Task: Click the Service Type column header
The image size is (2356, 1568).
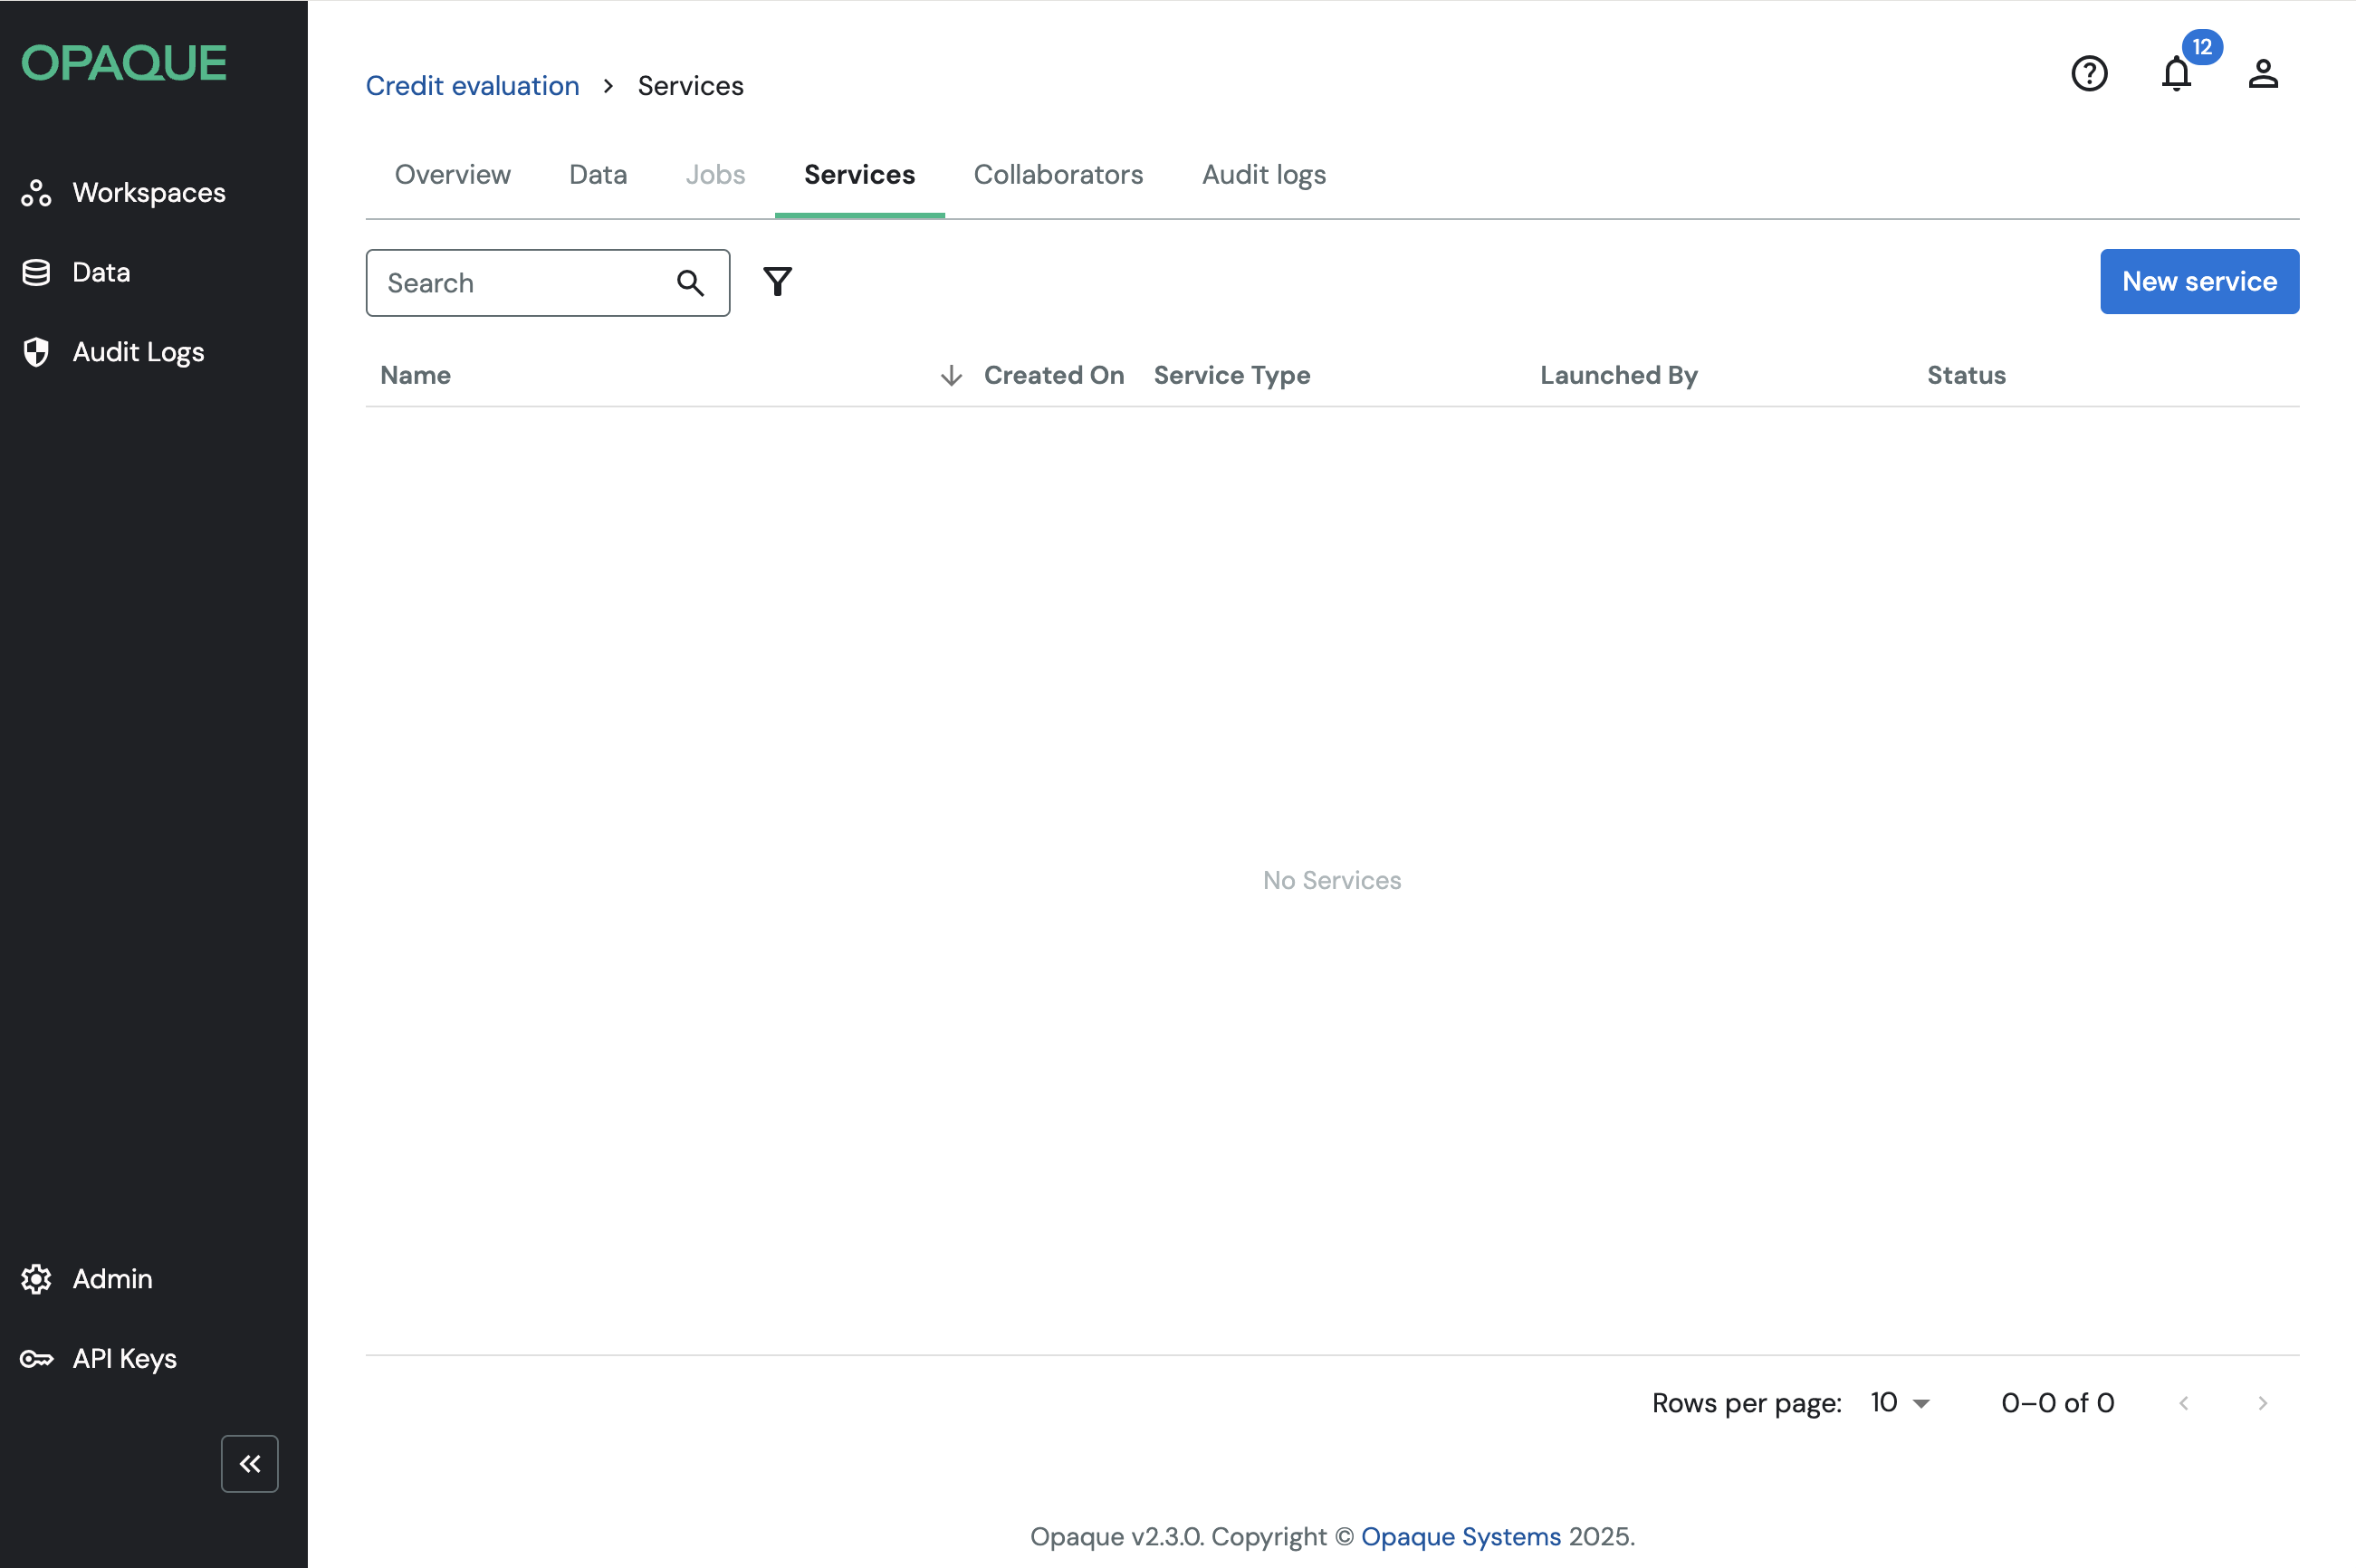Action: [x=1232, y=375]
